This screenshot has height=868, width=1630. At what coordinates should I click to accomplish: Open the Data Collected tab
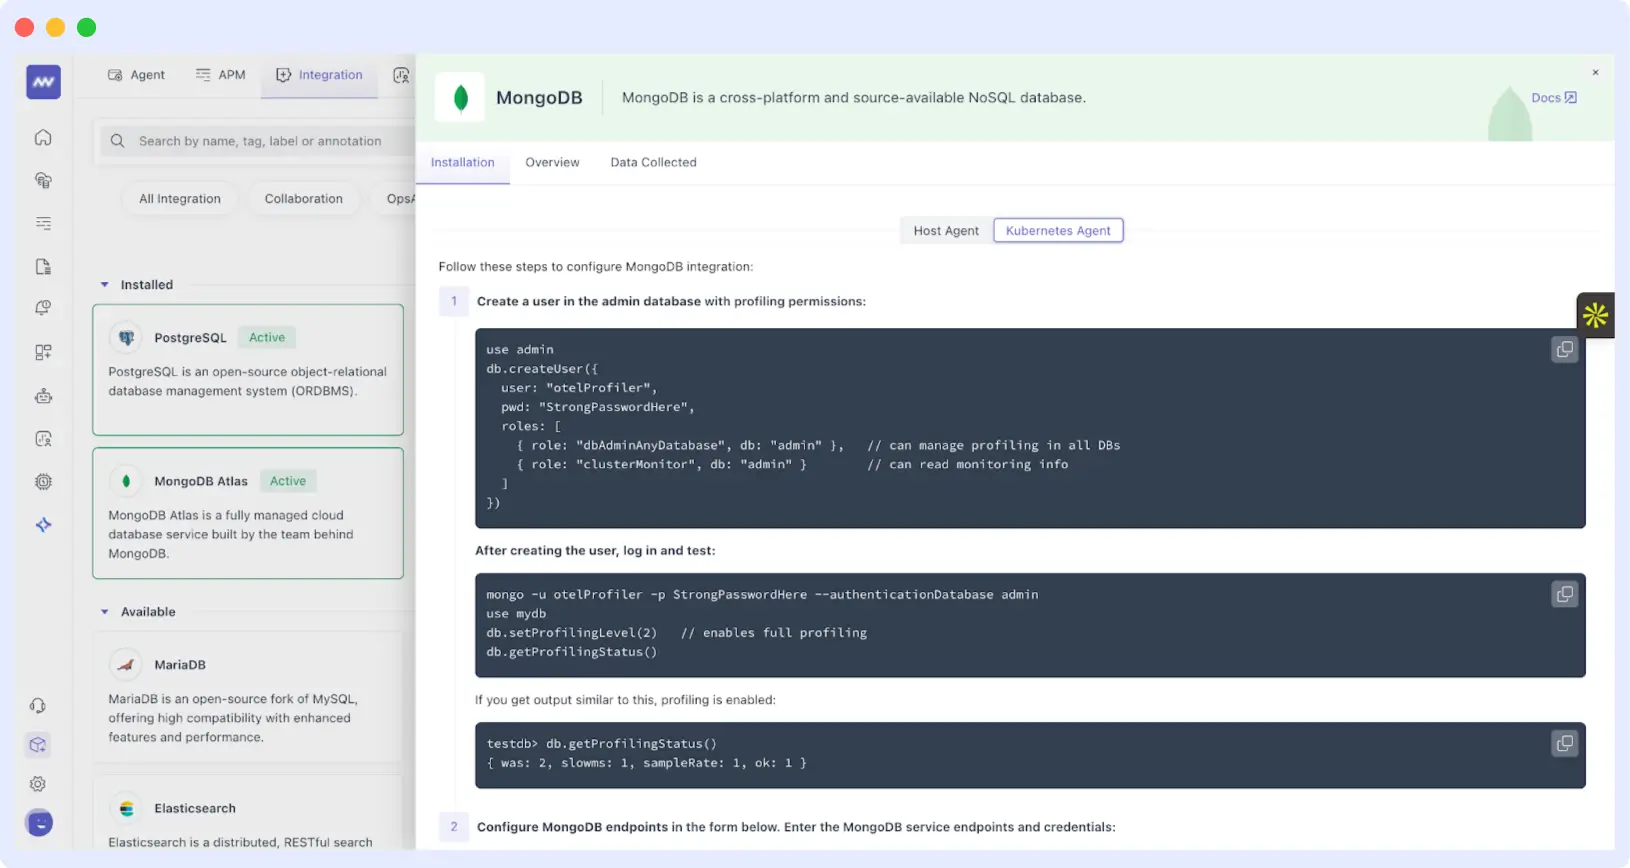coord(653,162)
